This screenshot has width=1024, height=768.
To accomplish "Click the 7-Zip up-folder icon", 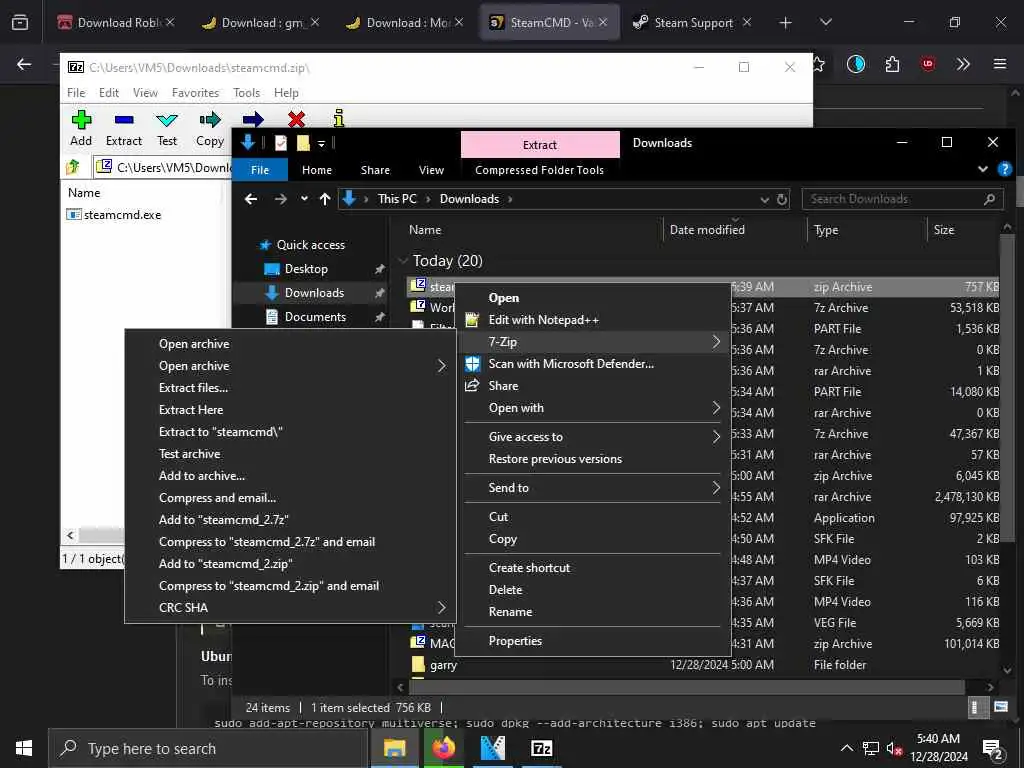I will click(x=73, y=167).
